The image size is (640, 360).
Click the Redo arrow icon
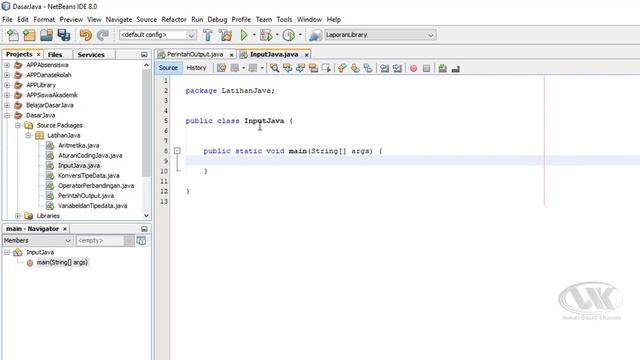[x=103, y=35]
